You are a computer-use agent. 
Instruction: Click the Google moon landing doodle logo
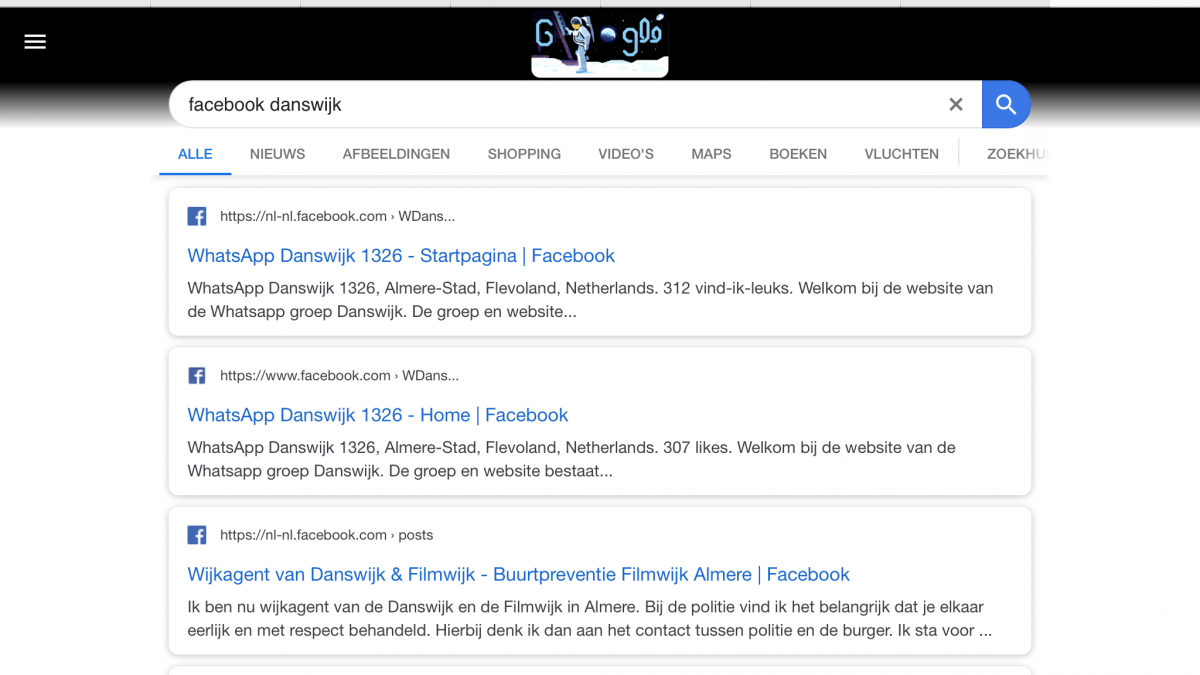click(x=600, y=44)
